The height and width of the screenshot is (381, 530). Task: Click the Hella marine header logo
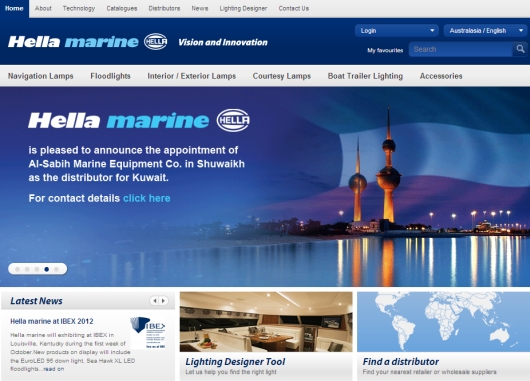coord(73,42)
